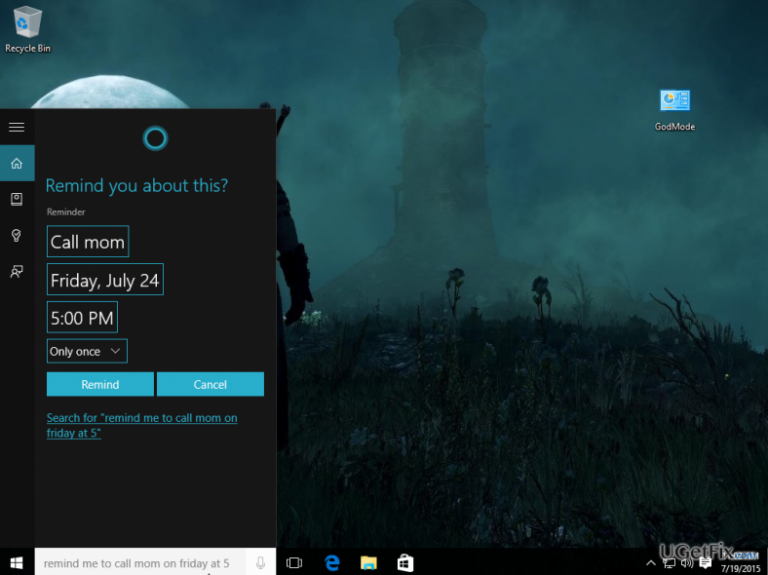Open the network icon in system tray
The width and height of the screenshot is (768, 575).
click(x=669, y=563)
